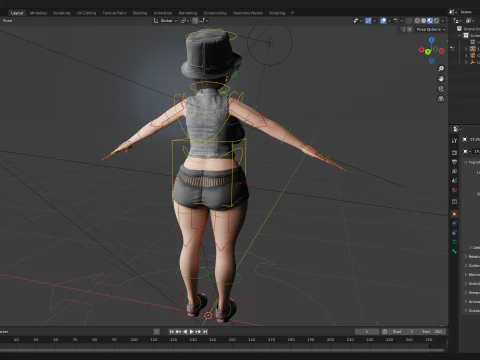Click the green Y axis on the gizmo
The width and height of the screenshot is (480, 360).
[428, 52]
